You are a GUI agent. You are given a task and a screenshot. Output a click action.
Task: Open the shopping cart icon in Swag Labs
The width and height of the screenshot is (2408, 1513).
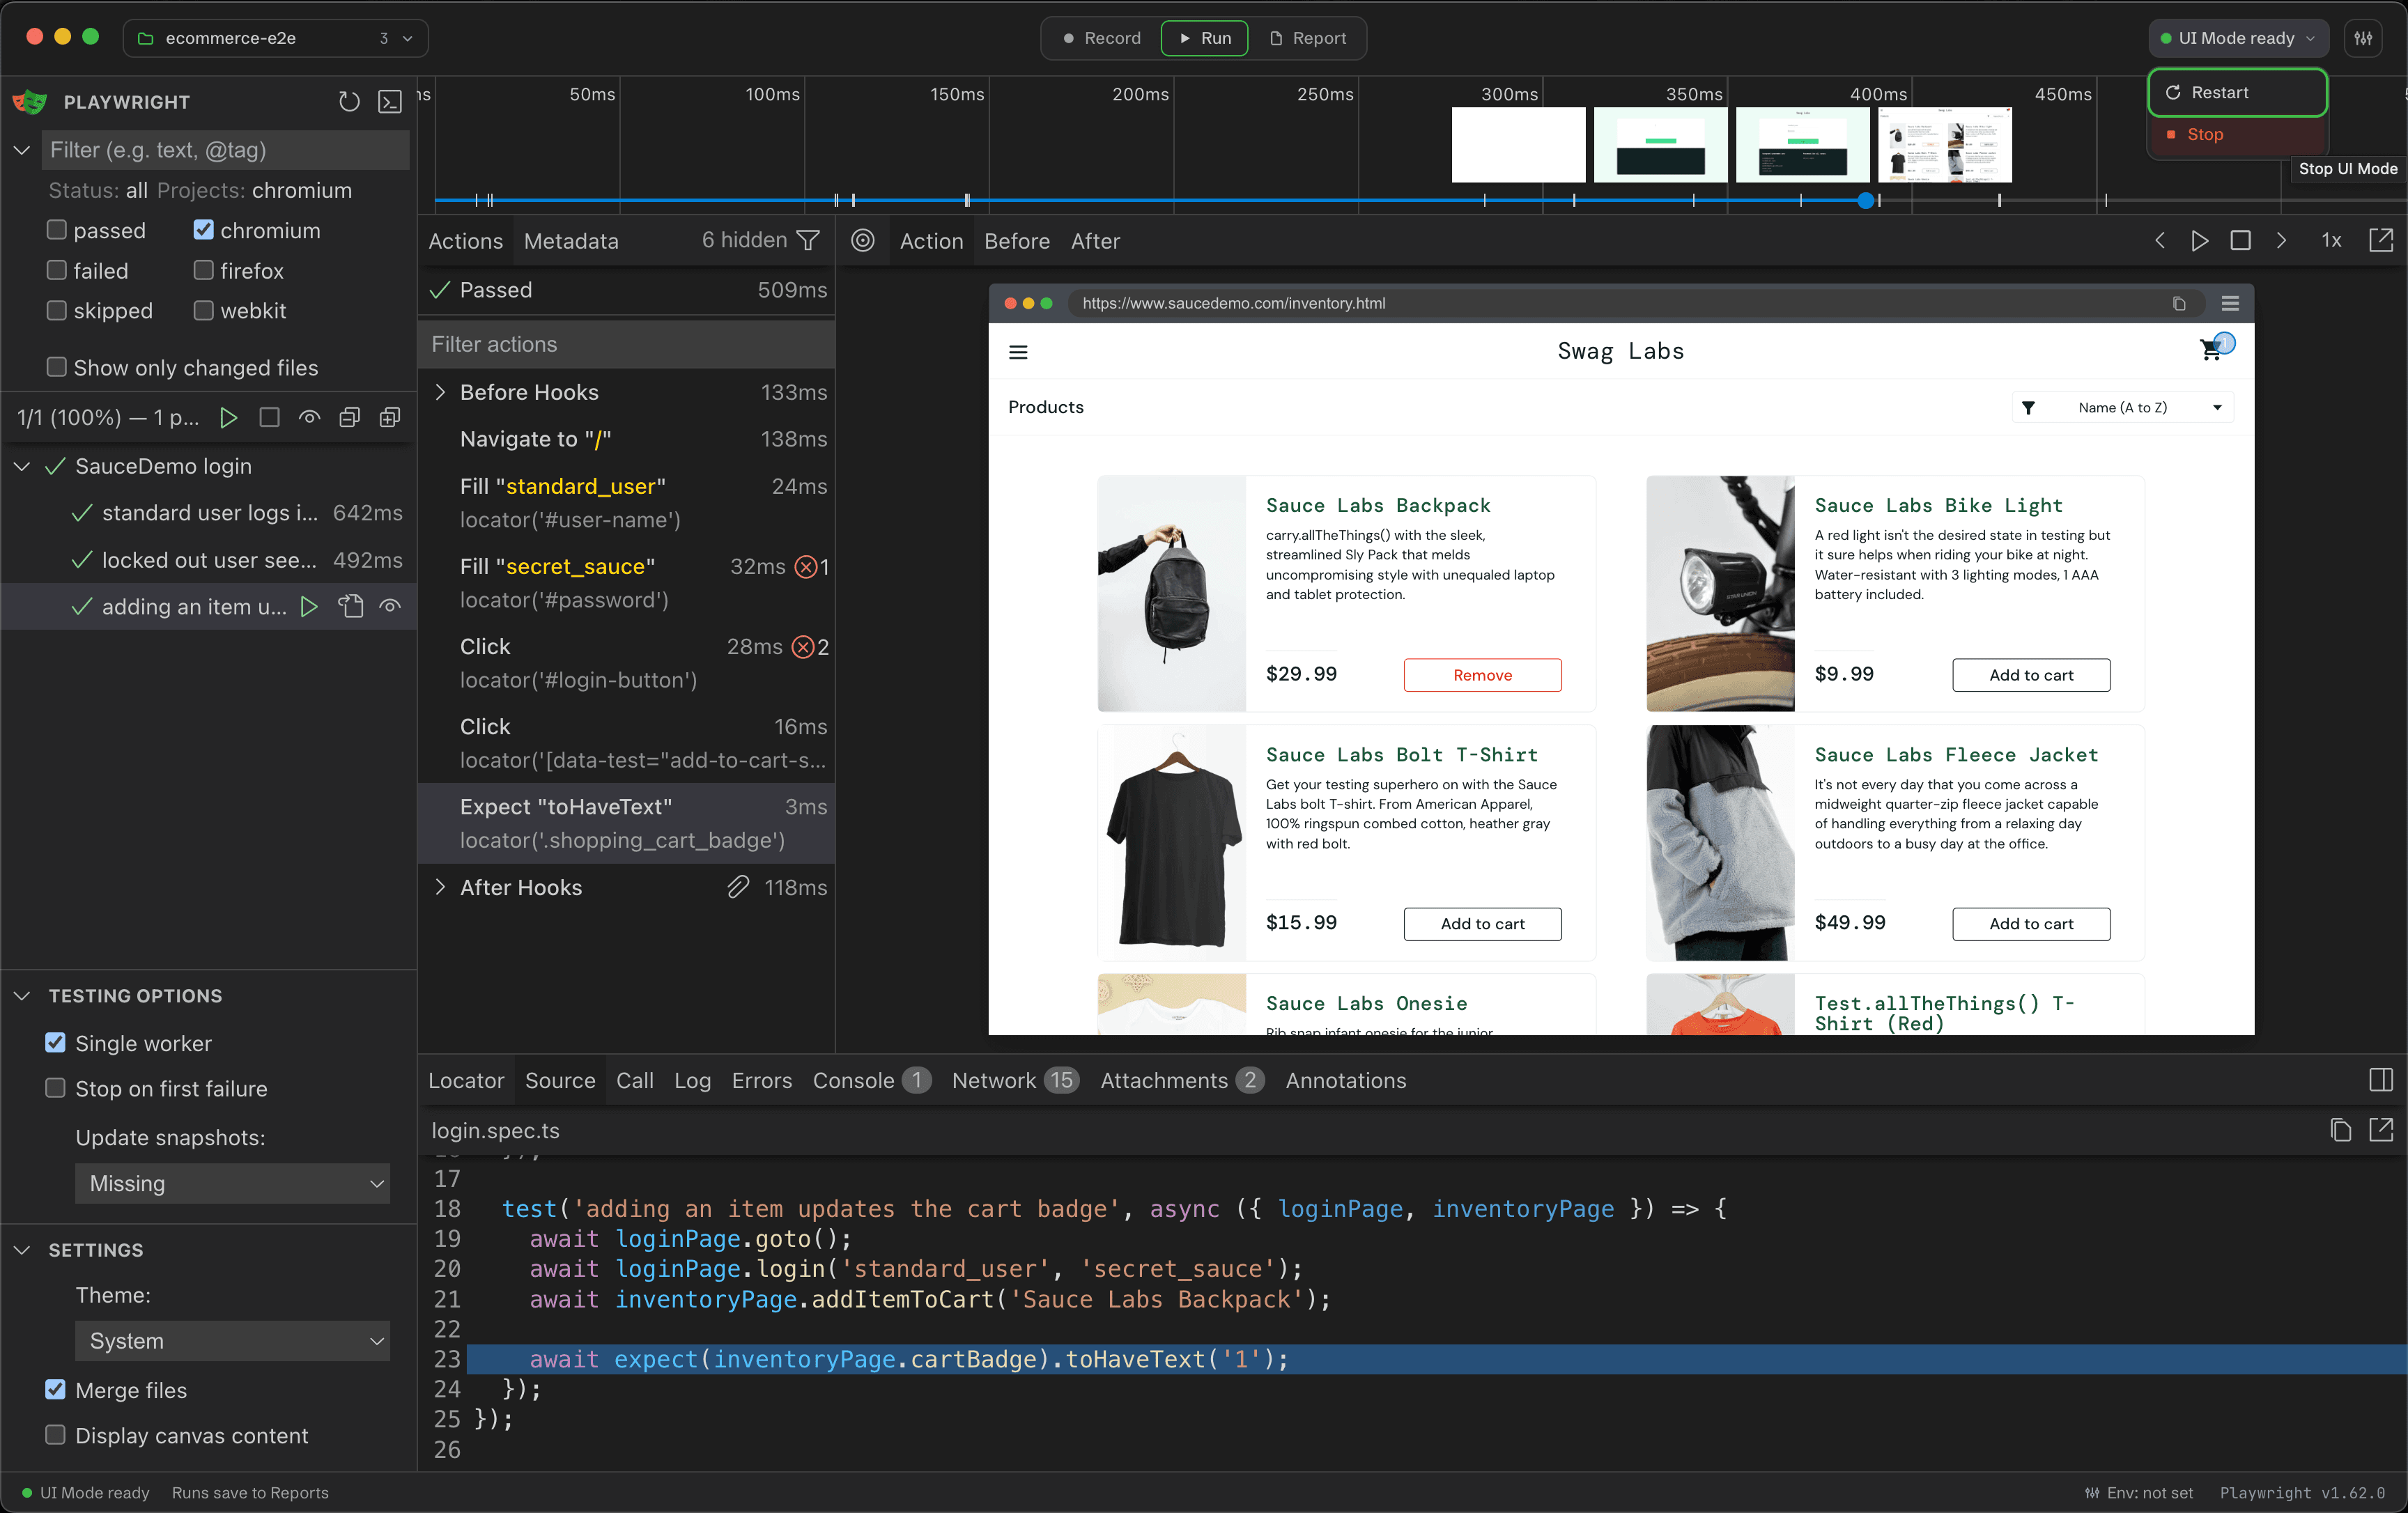point(2211,350)
